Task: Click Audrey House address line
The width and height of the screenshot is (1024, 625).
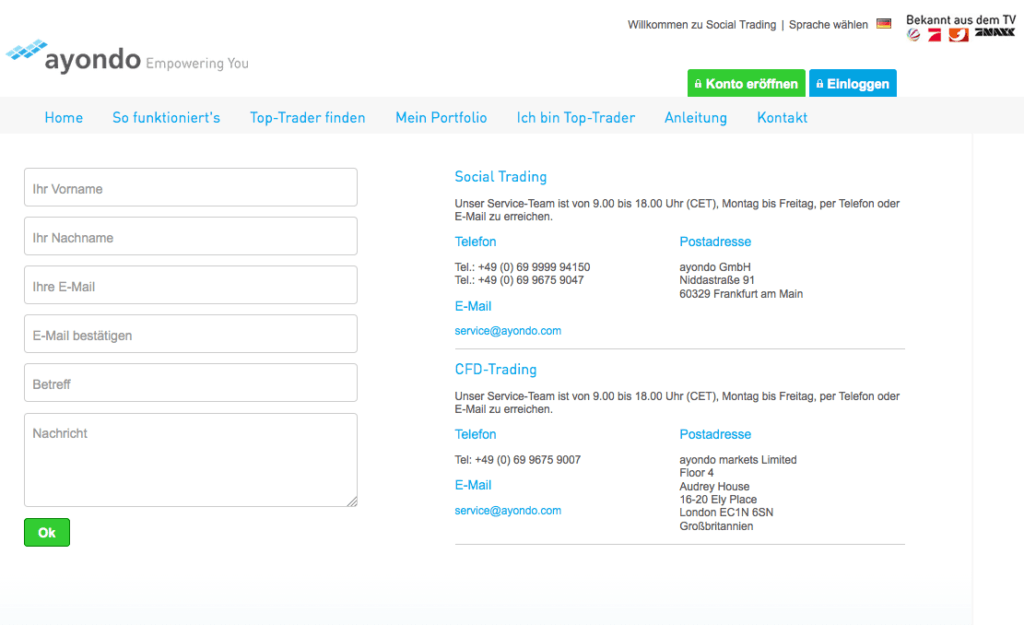Action: coord(714,487)
